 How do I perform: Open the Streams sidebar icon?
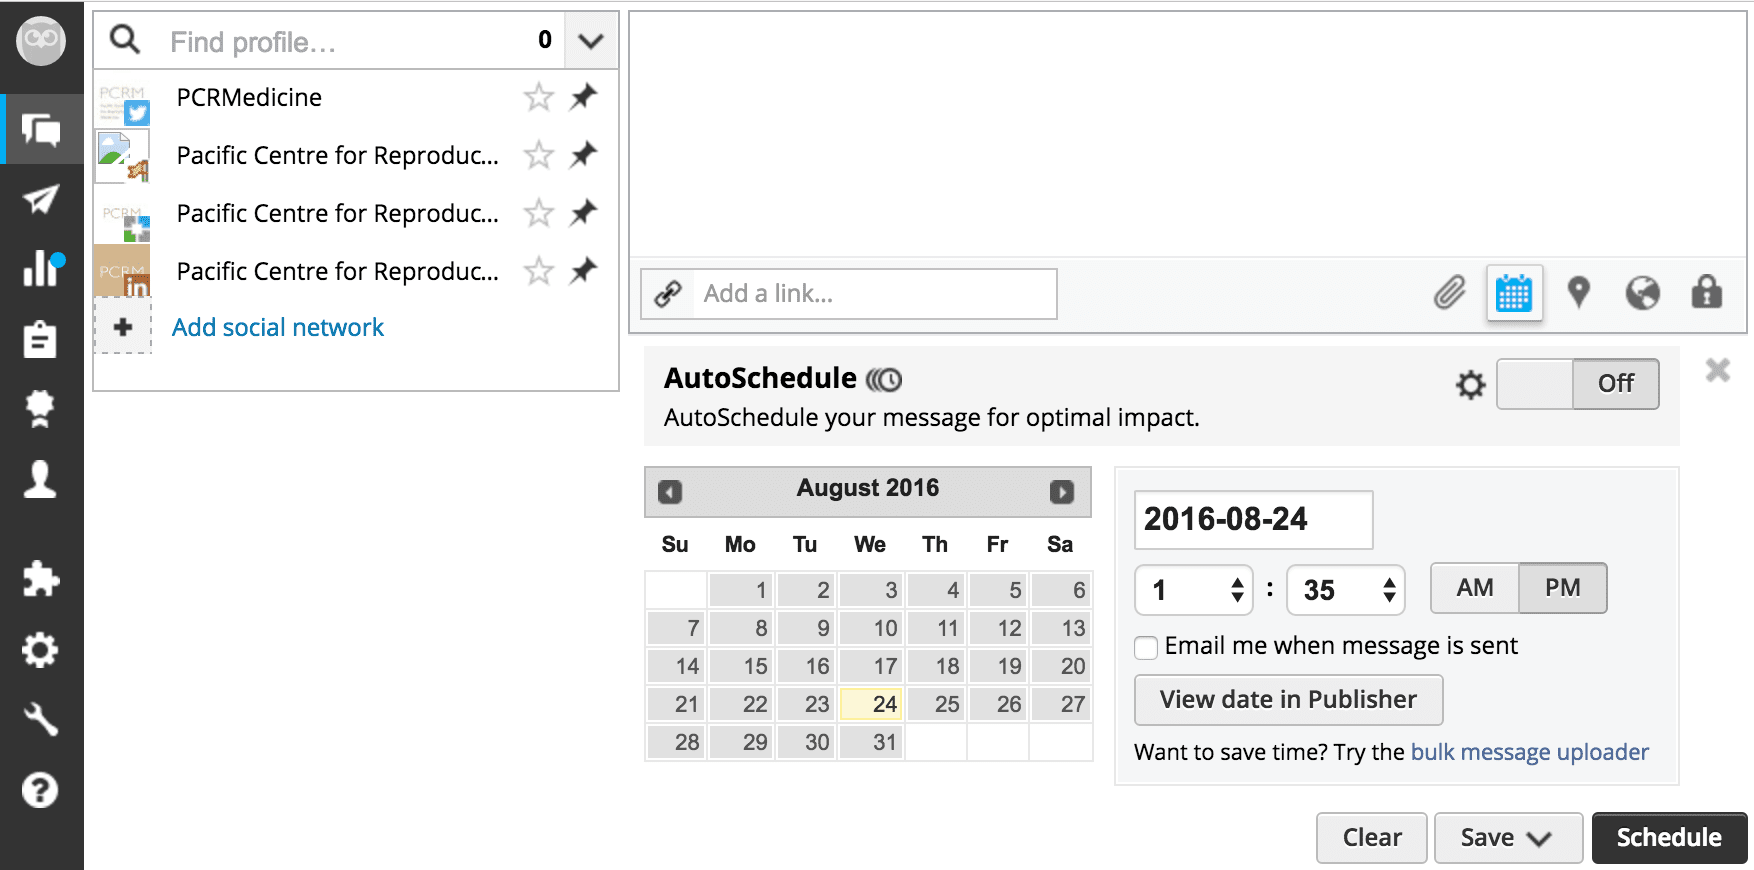click(41, 130)
